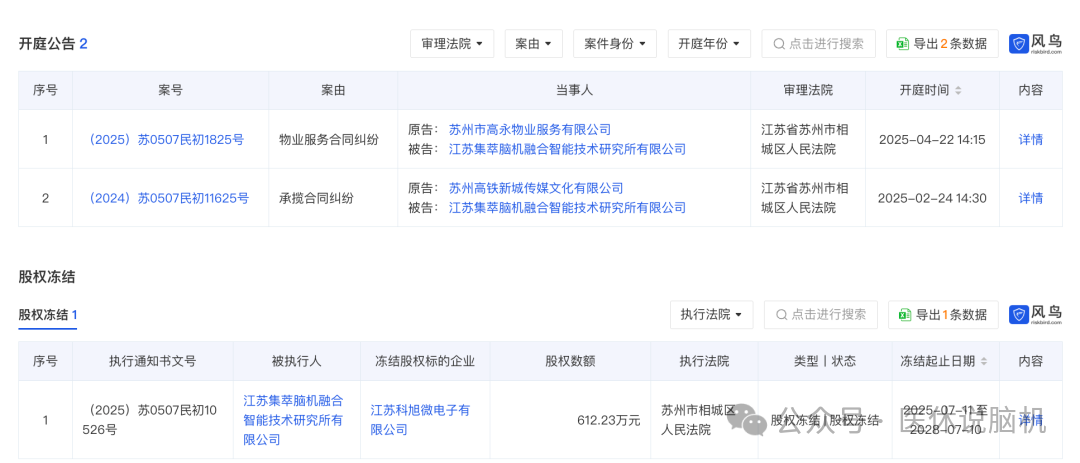The image size is (1080, 463).
Task: Expand the 案由 filter dropdown
Action: pyautogui.click(x=533, y=44)
